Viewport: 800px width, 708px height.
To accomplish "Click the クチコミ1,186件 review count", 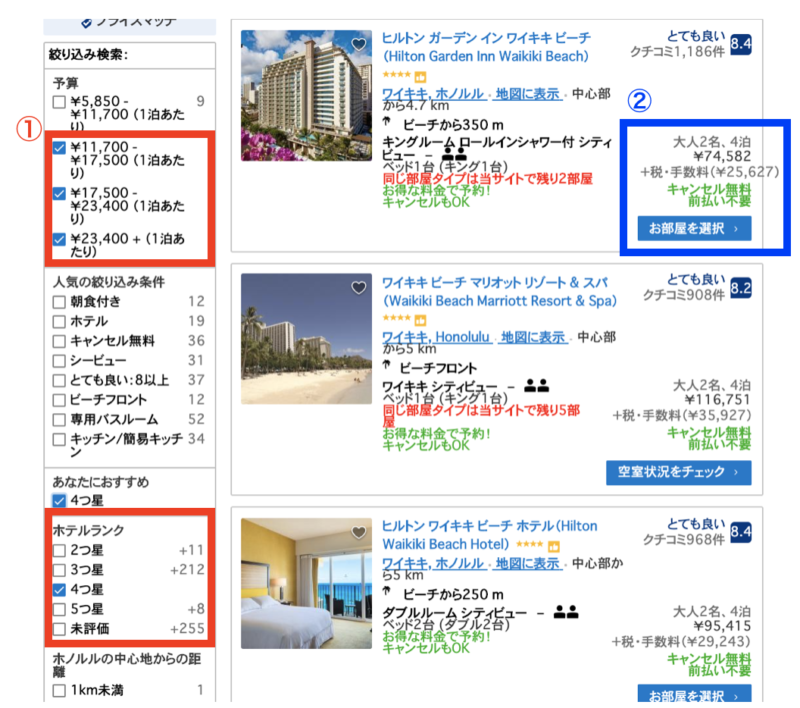I will (x=677, y=52).
